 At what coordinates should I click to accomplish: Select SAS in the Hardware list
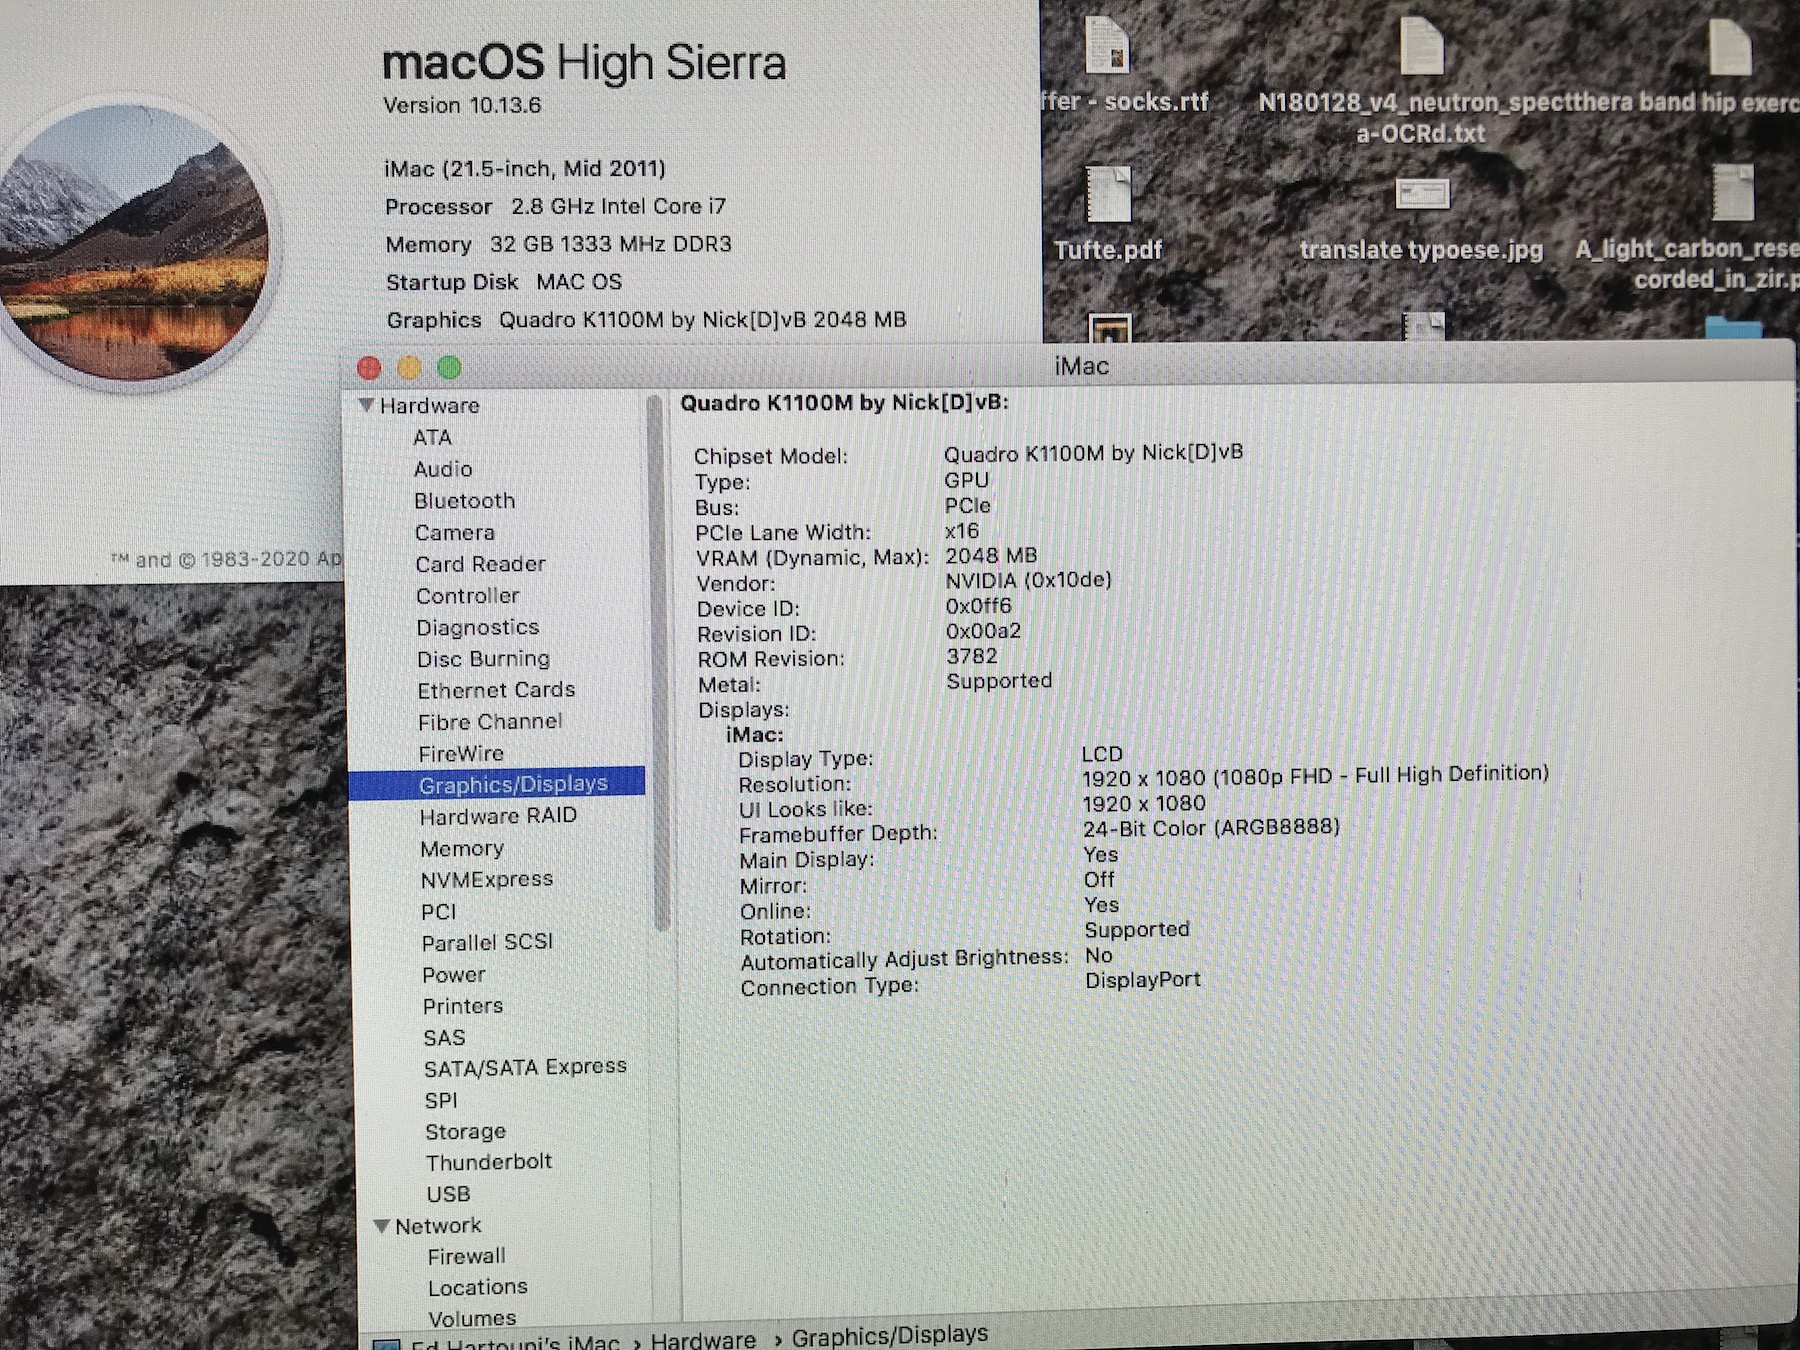pos(444,1038)
